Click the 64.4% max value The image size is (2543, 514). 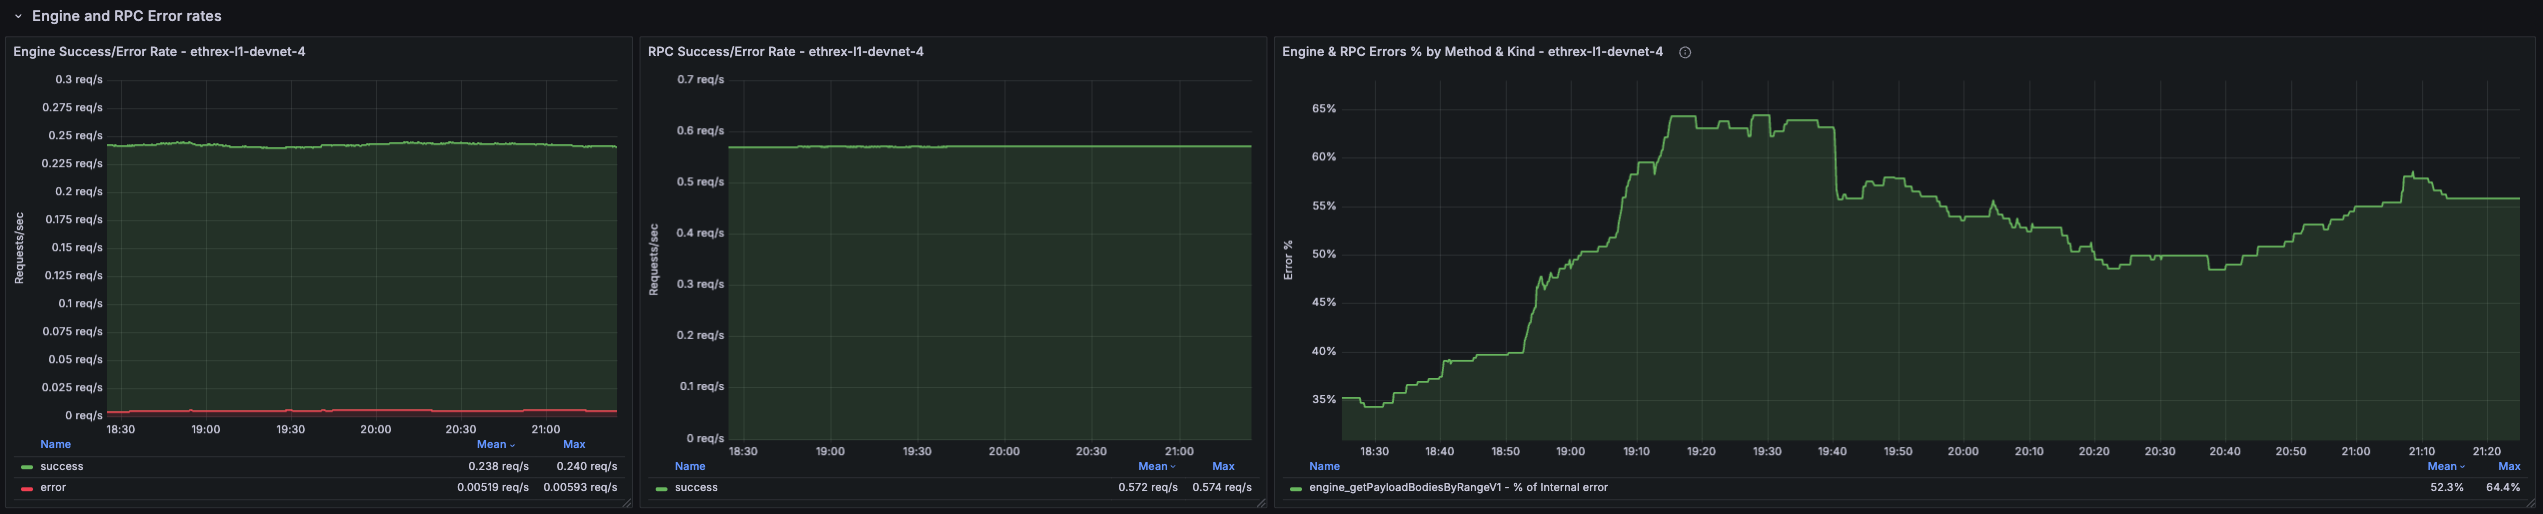point(2503,488)
